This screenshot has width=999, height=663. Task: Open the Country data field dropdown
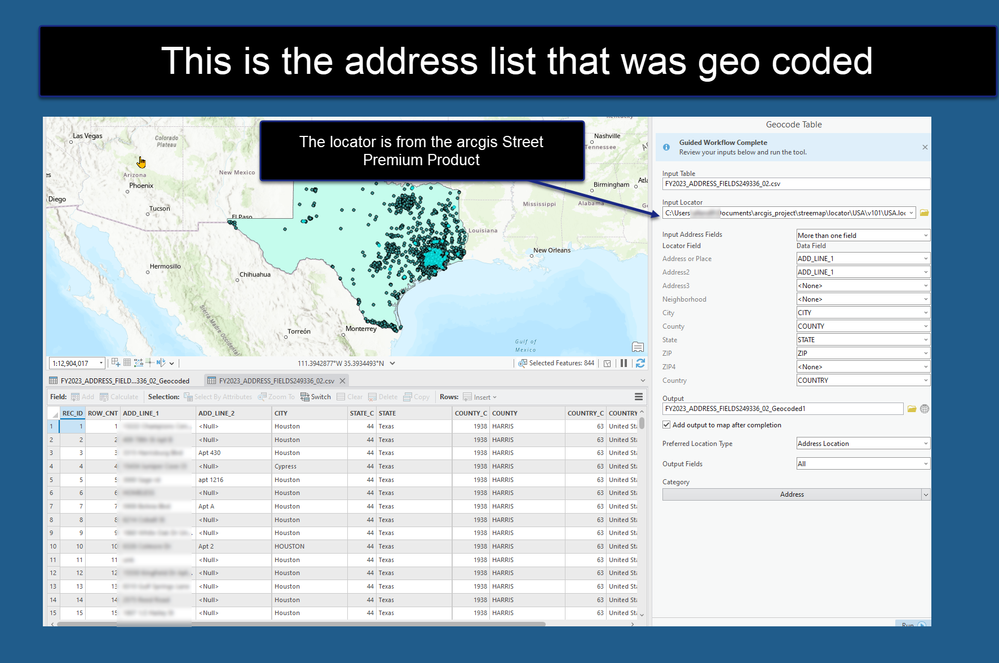pos(863,380)
